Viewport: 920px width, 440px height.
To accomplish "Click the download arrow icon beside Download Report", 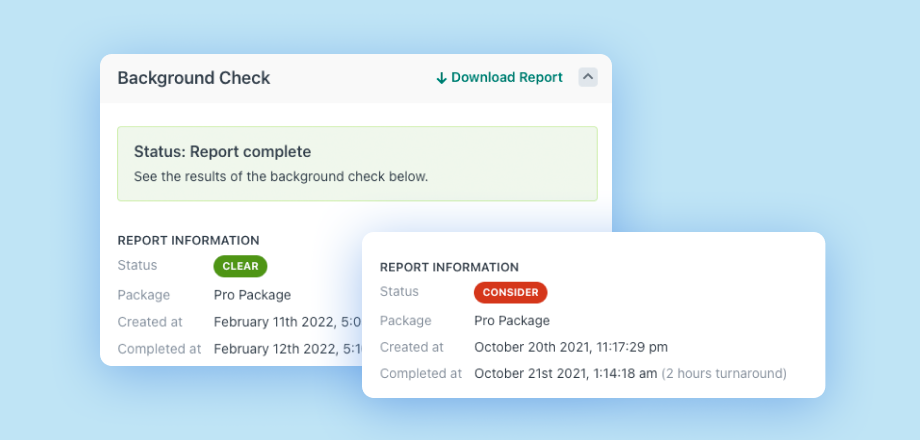I will tap(441, 78).
